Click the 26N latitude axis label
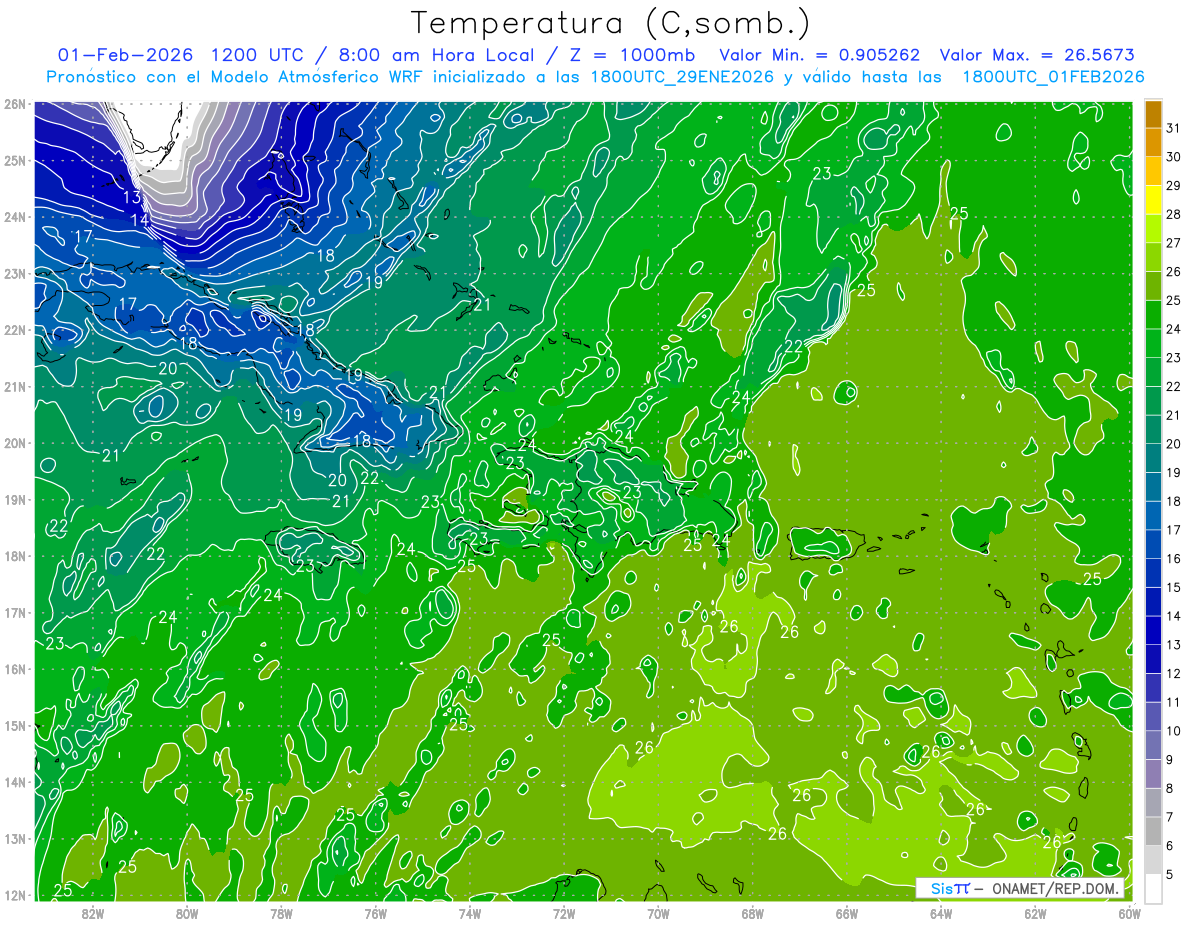The image size is (1200, 927). pyautogui.click(x=14, y=104)
